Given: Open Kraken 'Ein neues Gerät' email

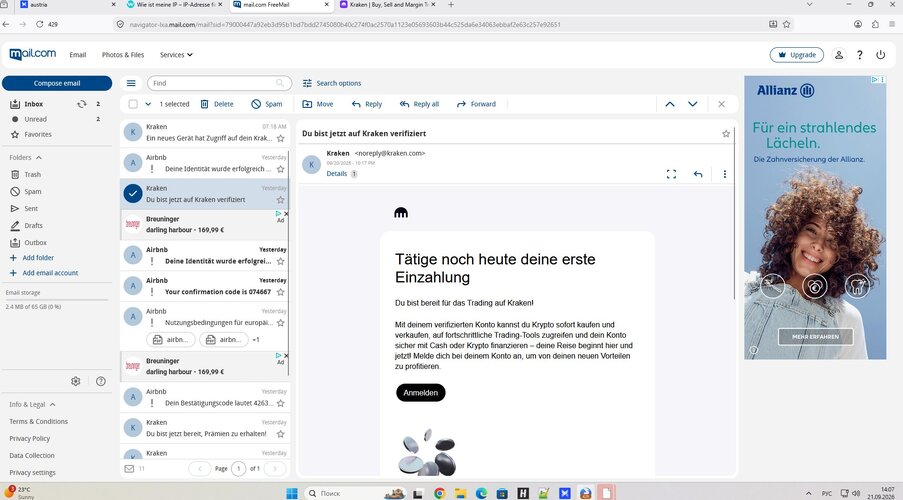Looking at the screenshot, I should 204,132.
